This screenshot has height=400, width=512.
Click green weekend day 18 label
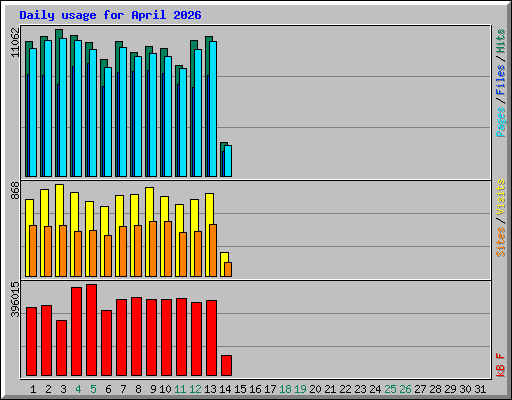[x=285, y=389]
